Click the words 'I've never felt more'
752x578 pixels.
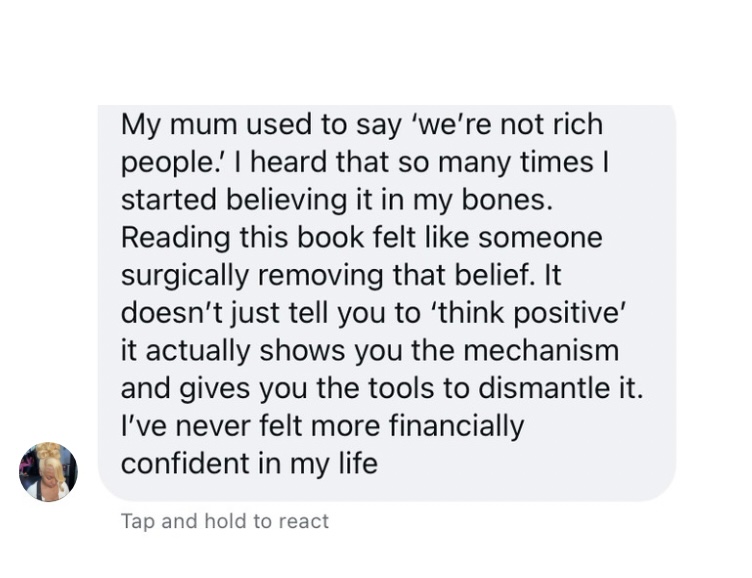point(250,426)
